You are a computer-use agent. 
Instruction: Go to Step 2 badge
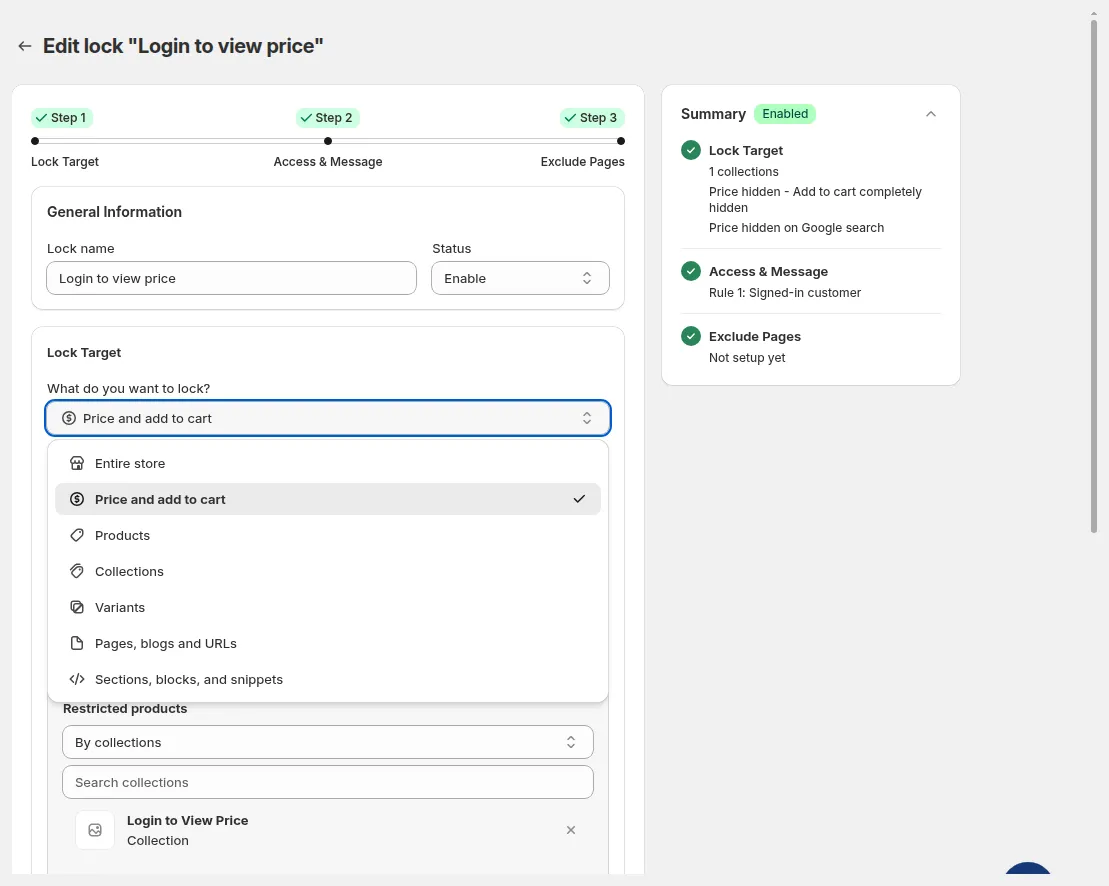328,117
